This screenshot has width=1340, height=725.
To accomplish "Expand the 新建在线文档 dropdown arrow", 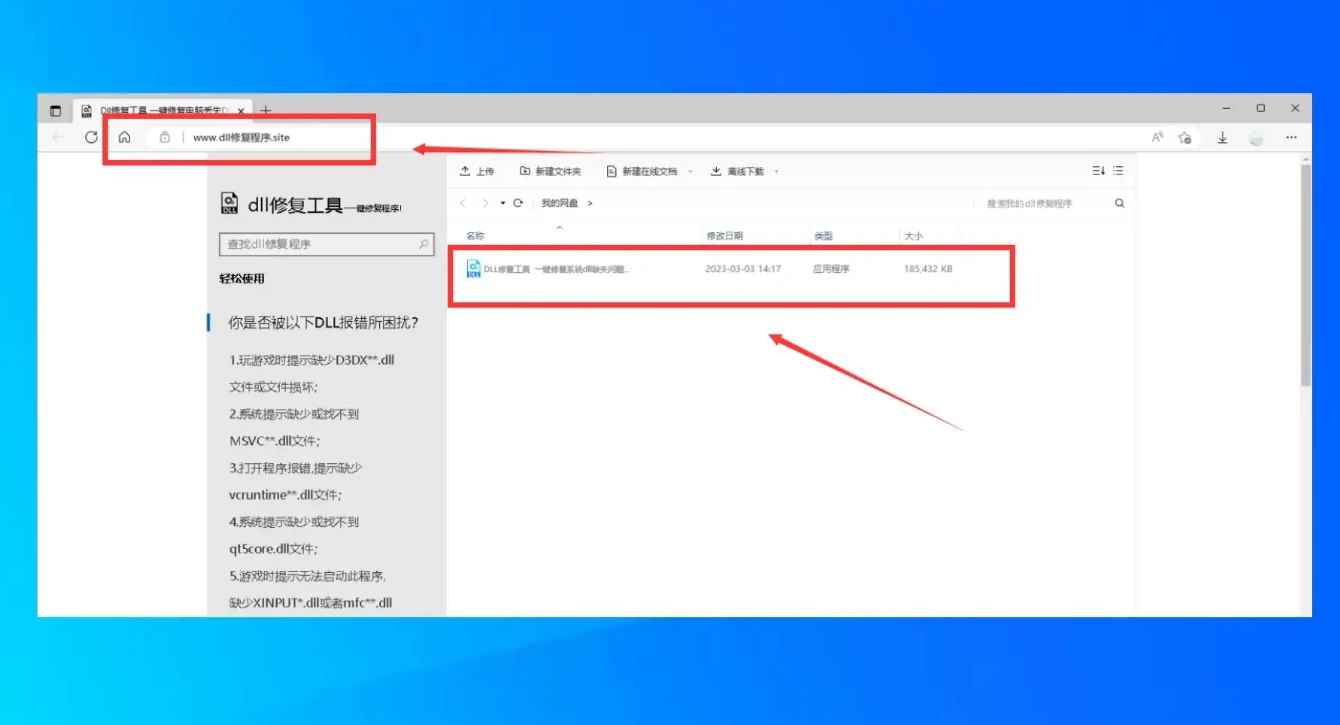I will (x=690, y=172).
